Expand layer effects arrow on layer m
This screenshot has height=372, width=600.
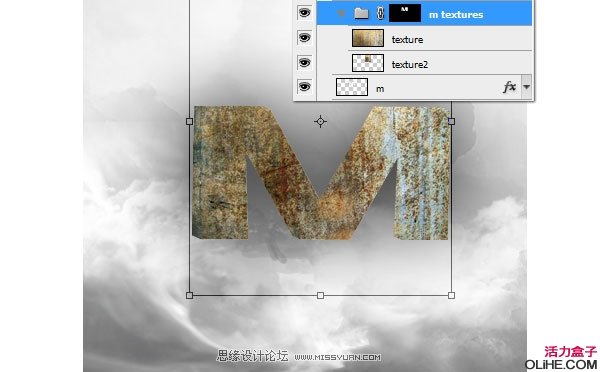527,87
